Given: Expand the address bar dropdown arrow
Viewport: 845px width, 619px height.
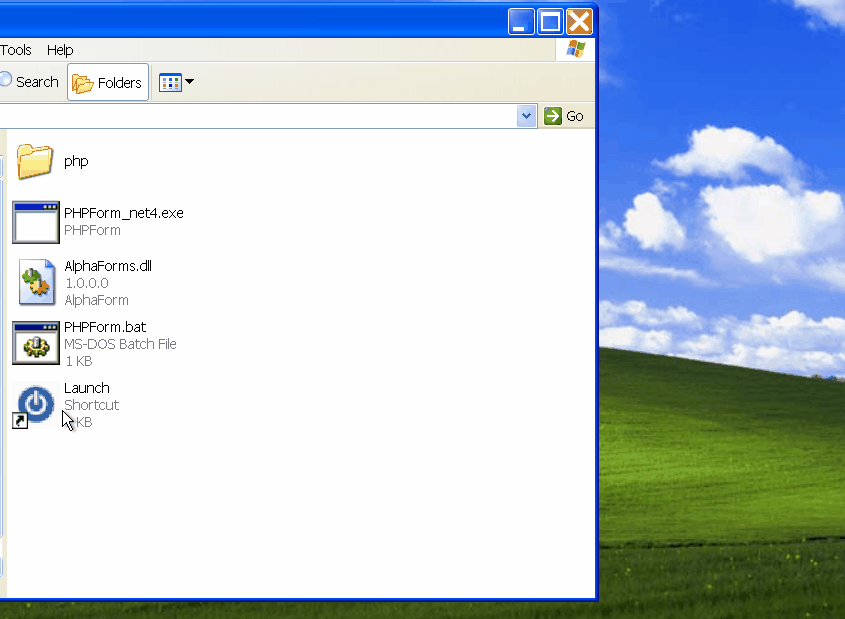Looking at the screenshot, I should [527, 116].
